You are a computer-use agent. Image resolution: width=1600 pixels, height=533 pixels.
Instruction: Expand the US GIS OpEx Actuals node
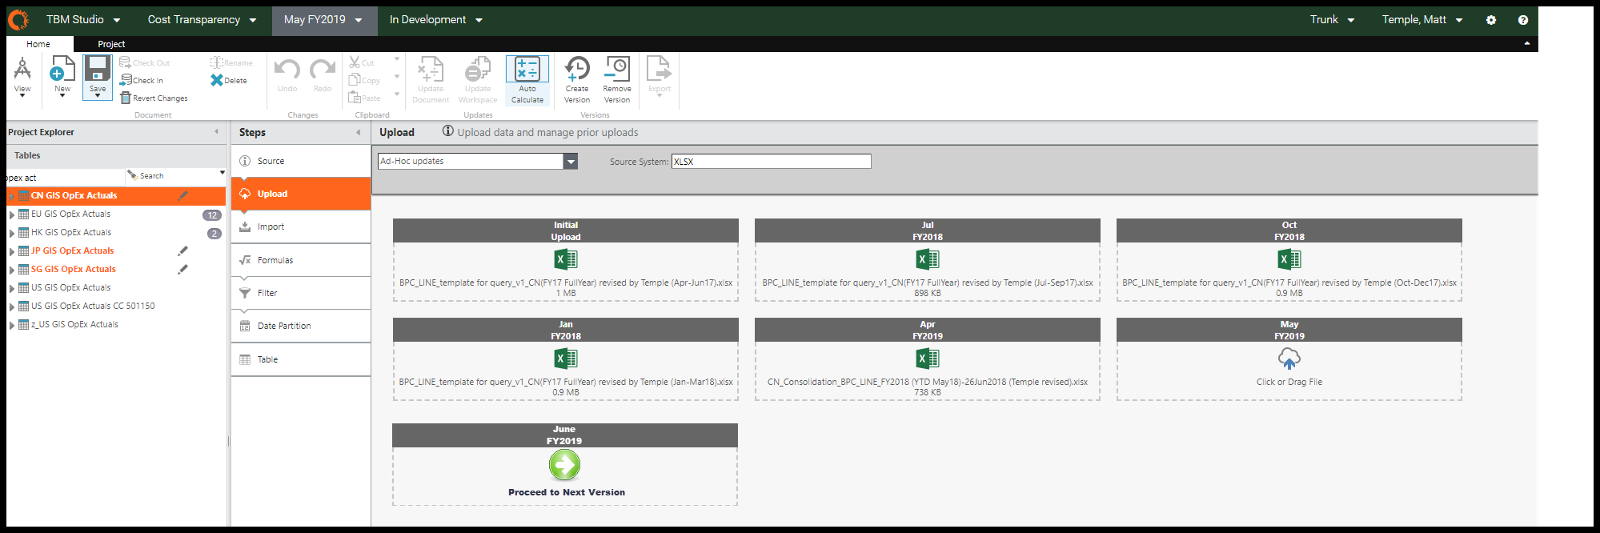point(12,288)
